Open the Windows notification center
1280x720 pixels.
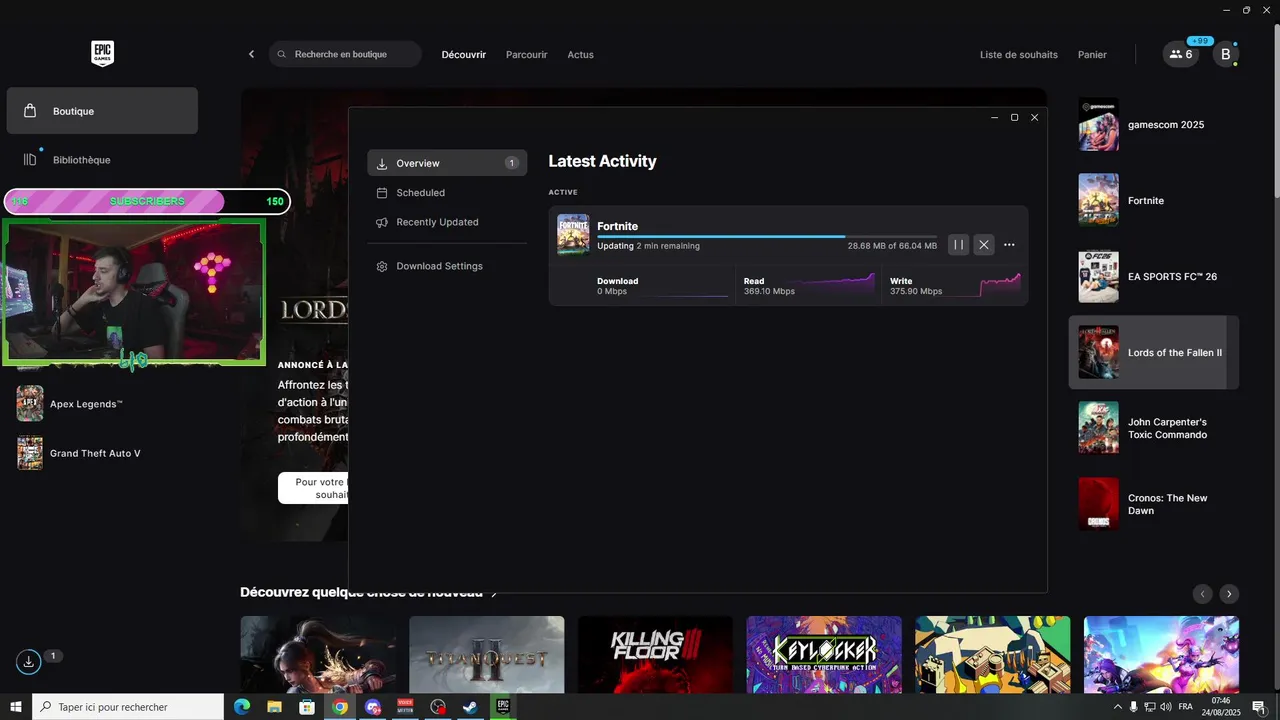pos(1259,707)
